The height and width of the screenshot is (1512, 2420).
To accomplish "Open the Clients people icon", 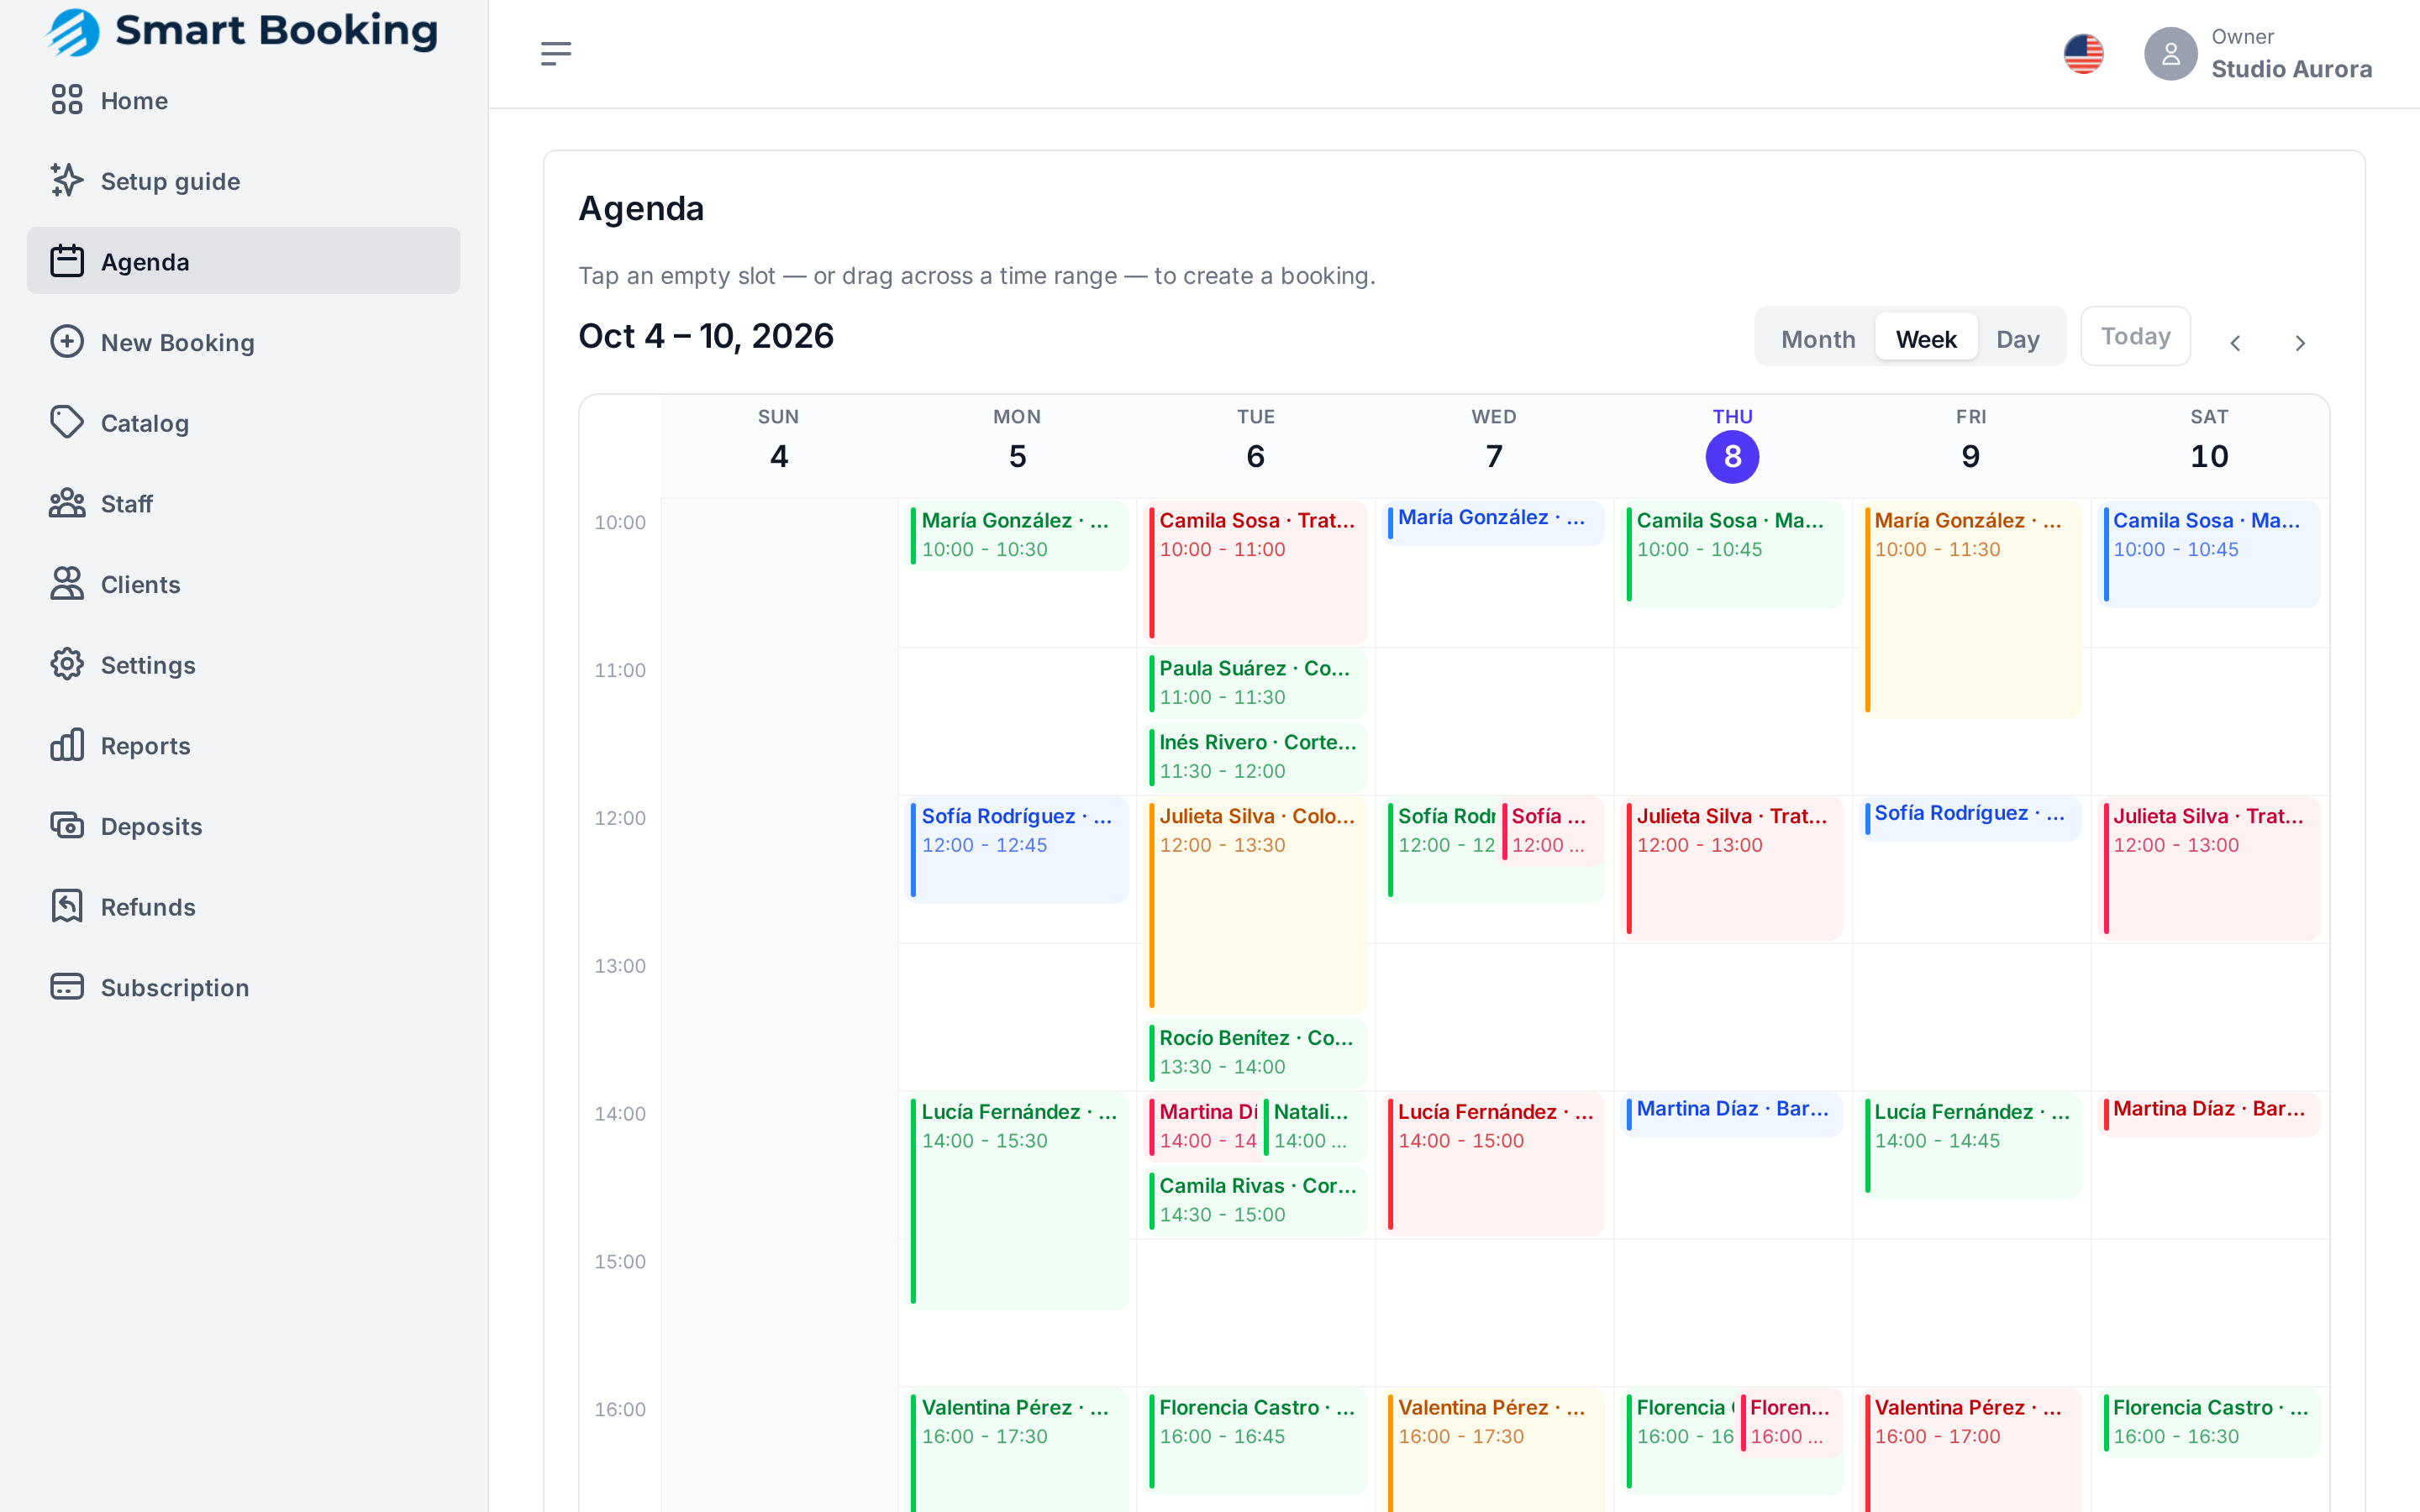I will click(x=67, y=584).
